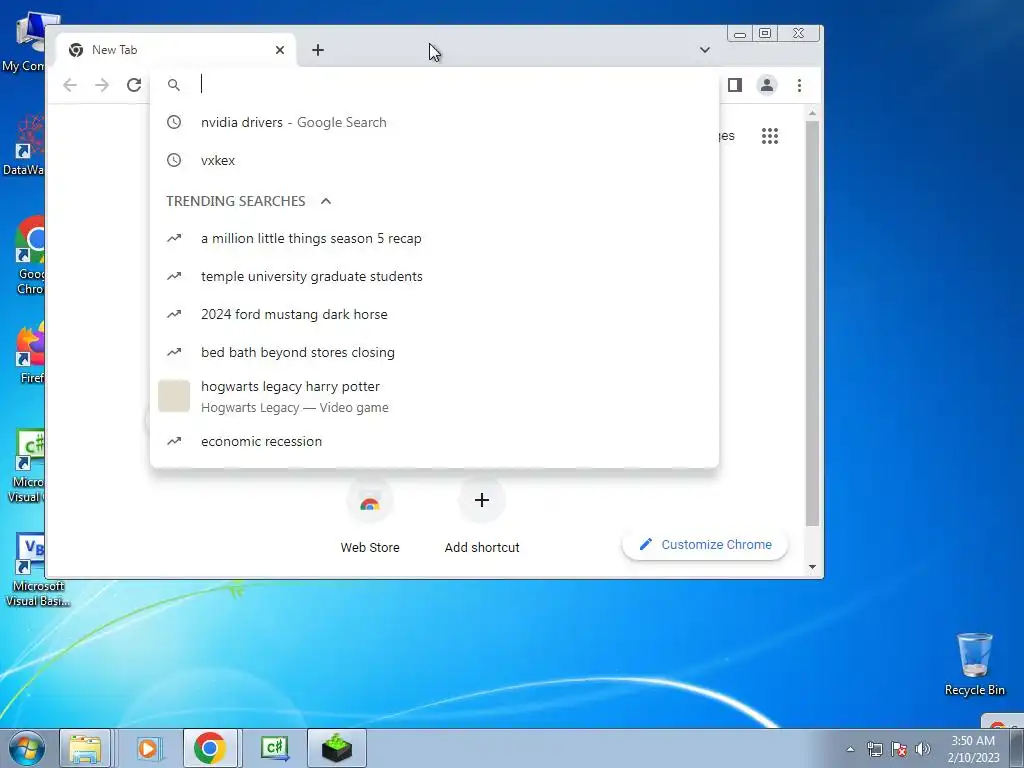Click the browser back arrow
The width and height of the screenshot is (1024, 768).
point(70,85)
